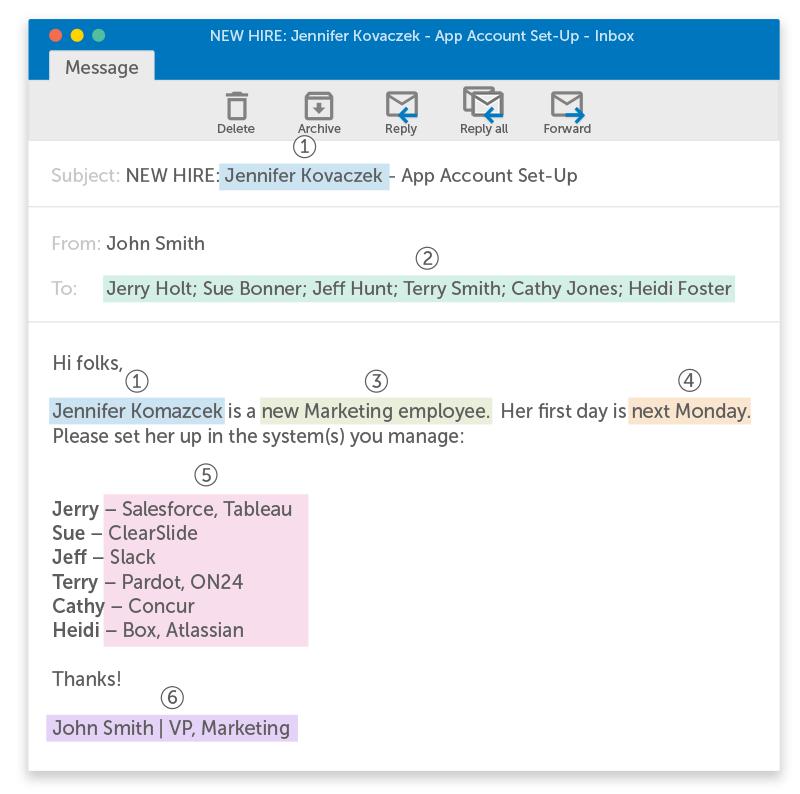Image resolution: width=800 pixels, height=794 pixels.
Task: Click the red close window button
Action: 55,35
